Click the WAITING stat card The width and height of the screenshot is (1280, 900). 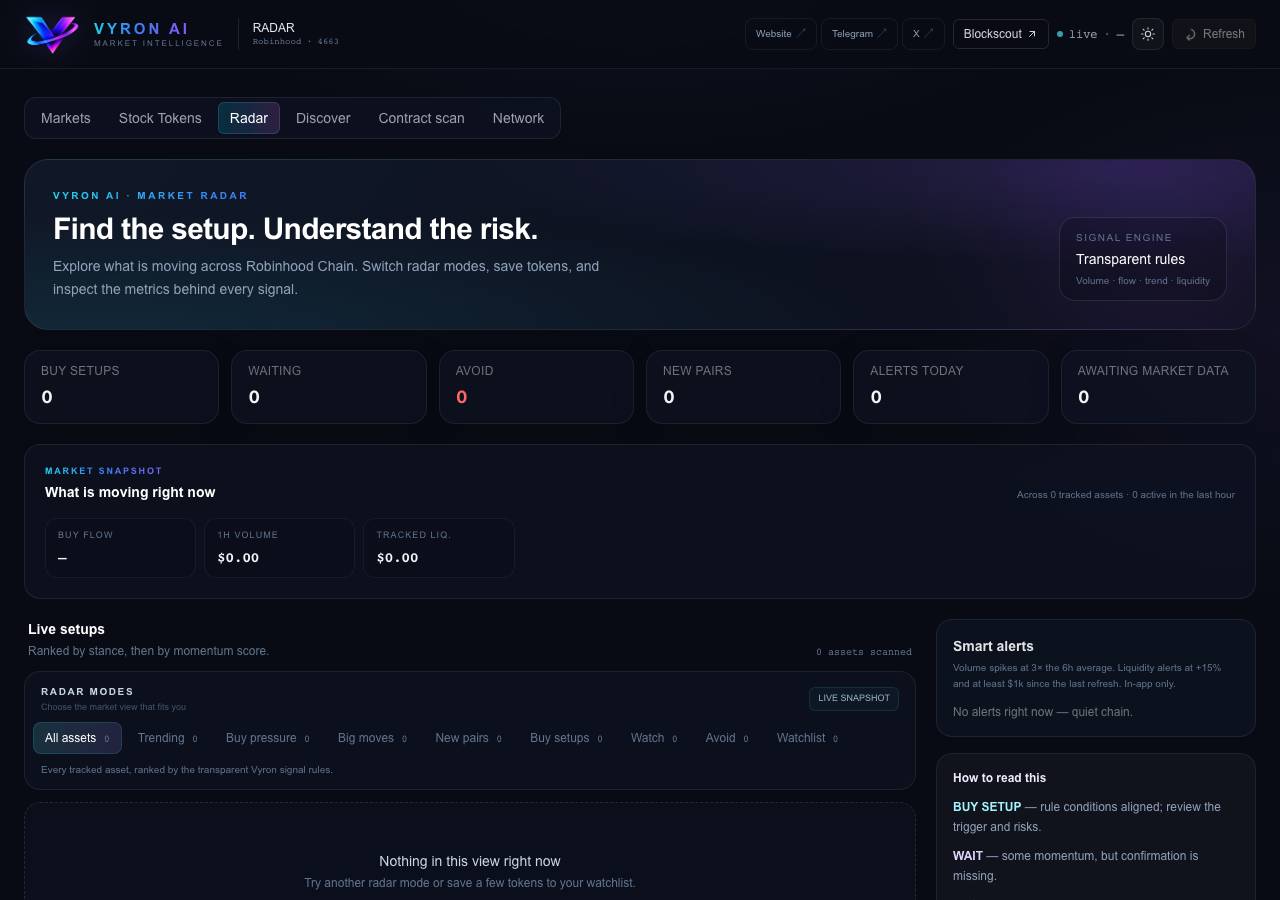329,387
